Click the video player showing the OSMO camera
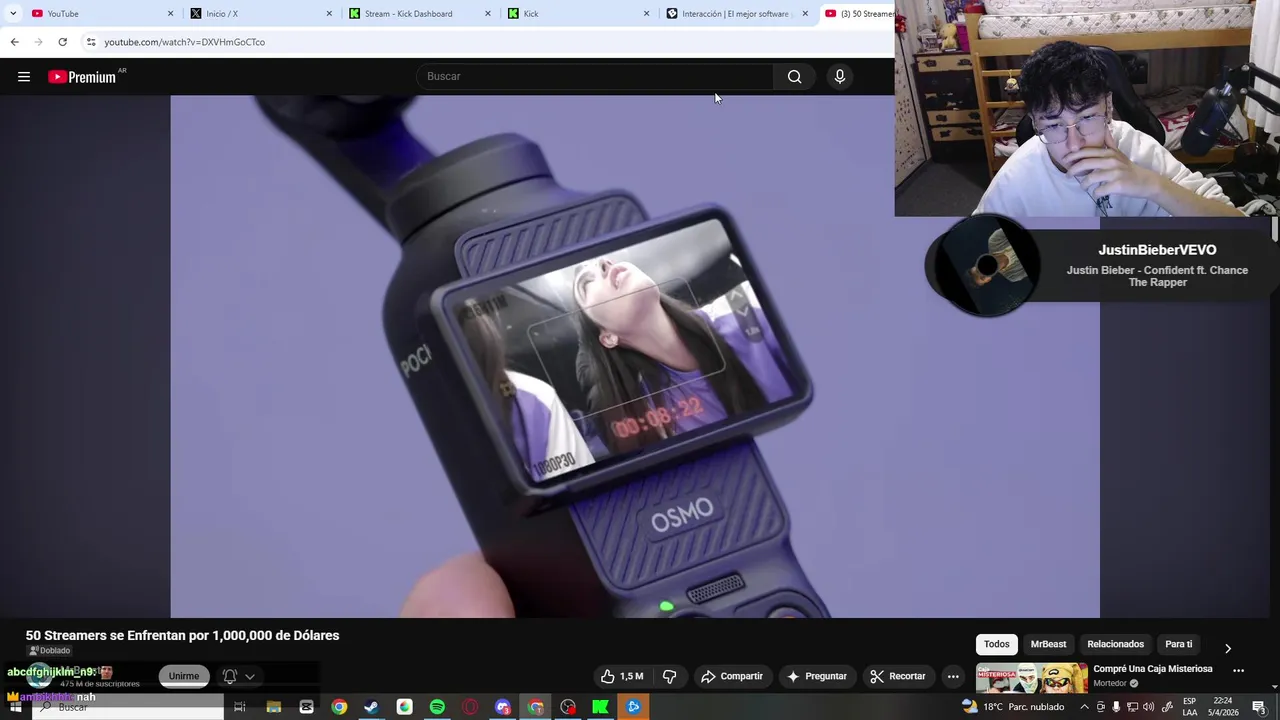This screenshot has height=720, width=1280. pos(635,356)
